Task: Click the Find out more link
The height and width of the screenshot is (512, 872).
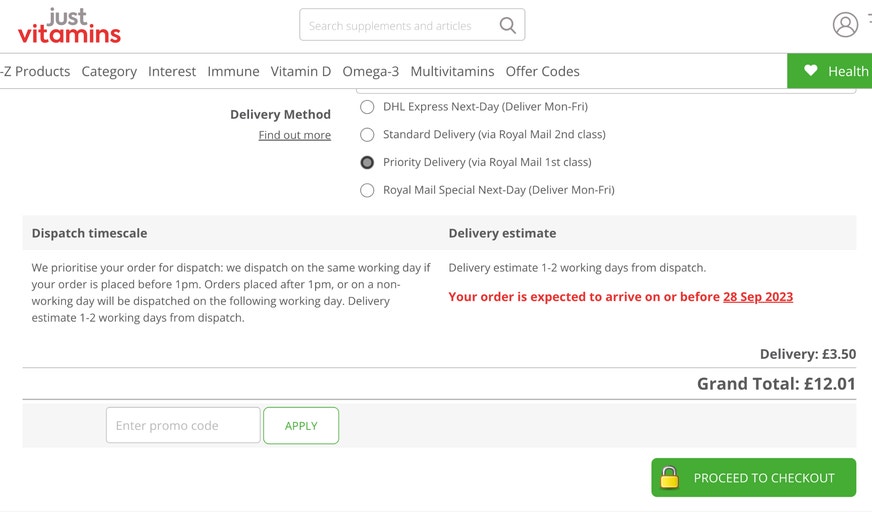Action: pos(295,135)
